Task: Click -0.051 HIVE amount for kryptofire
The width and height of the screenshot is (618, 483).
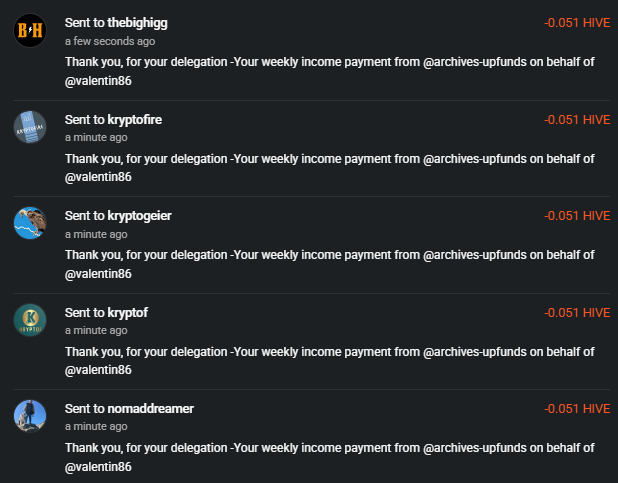Action: coord(577,119)
